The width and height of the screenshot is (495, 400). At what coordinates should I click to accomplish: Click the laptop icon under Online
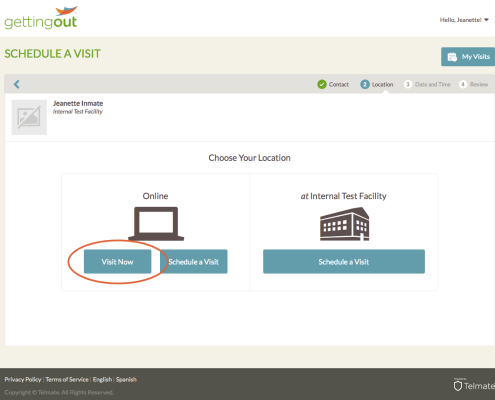(156, 224)
